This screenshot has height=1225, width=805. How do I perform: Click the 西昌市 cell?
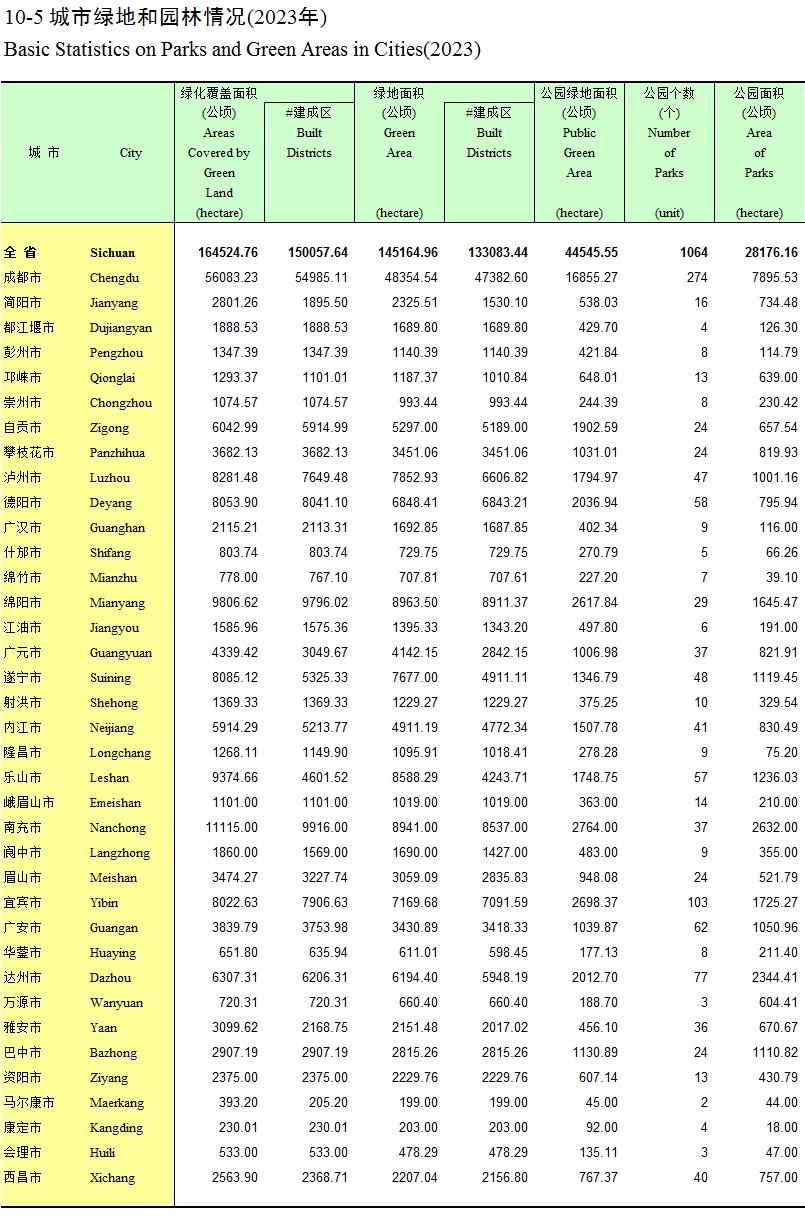pyautogui.click(x=22, y=1178)
